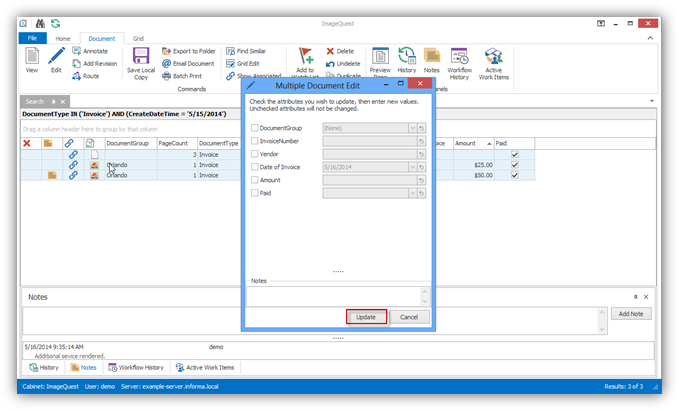Check the Vendor attribute box

click(x=255, y=154)
